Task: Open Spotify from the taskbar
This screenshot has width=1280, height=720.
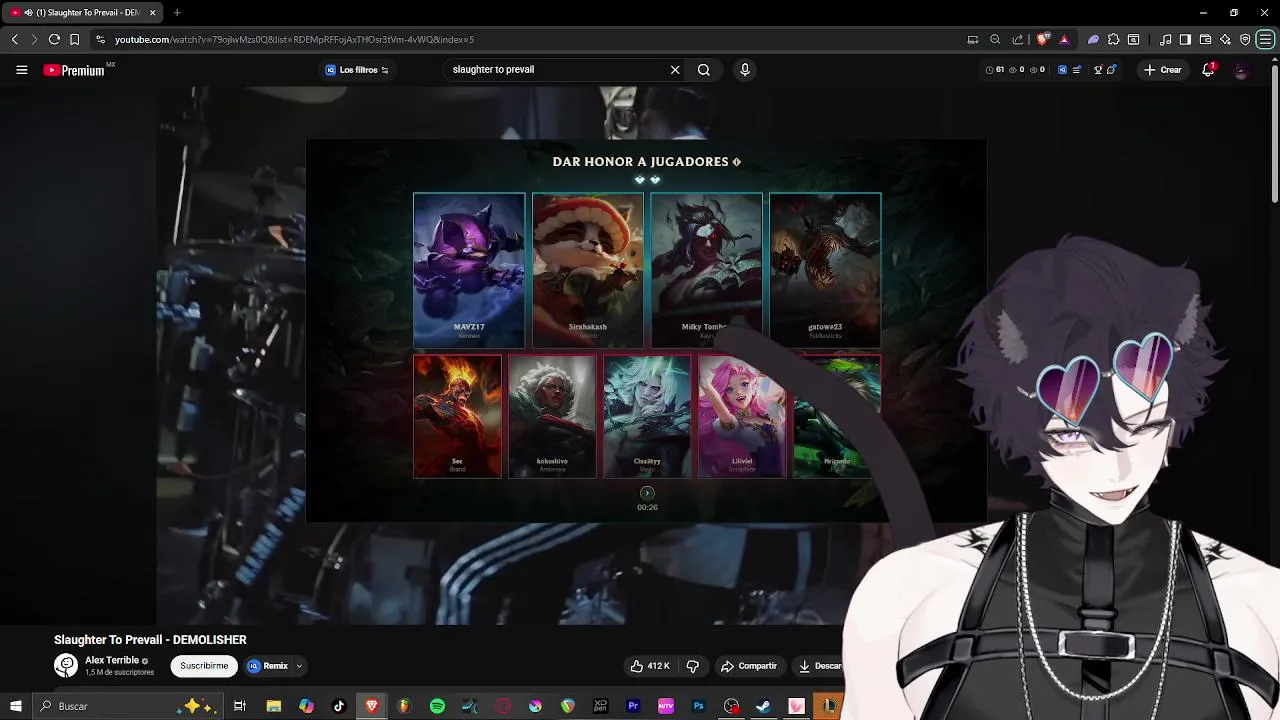Action: click(x=437, y=706)
